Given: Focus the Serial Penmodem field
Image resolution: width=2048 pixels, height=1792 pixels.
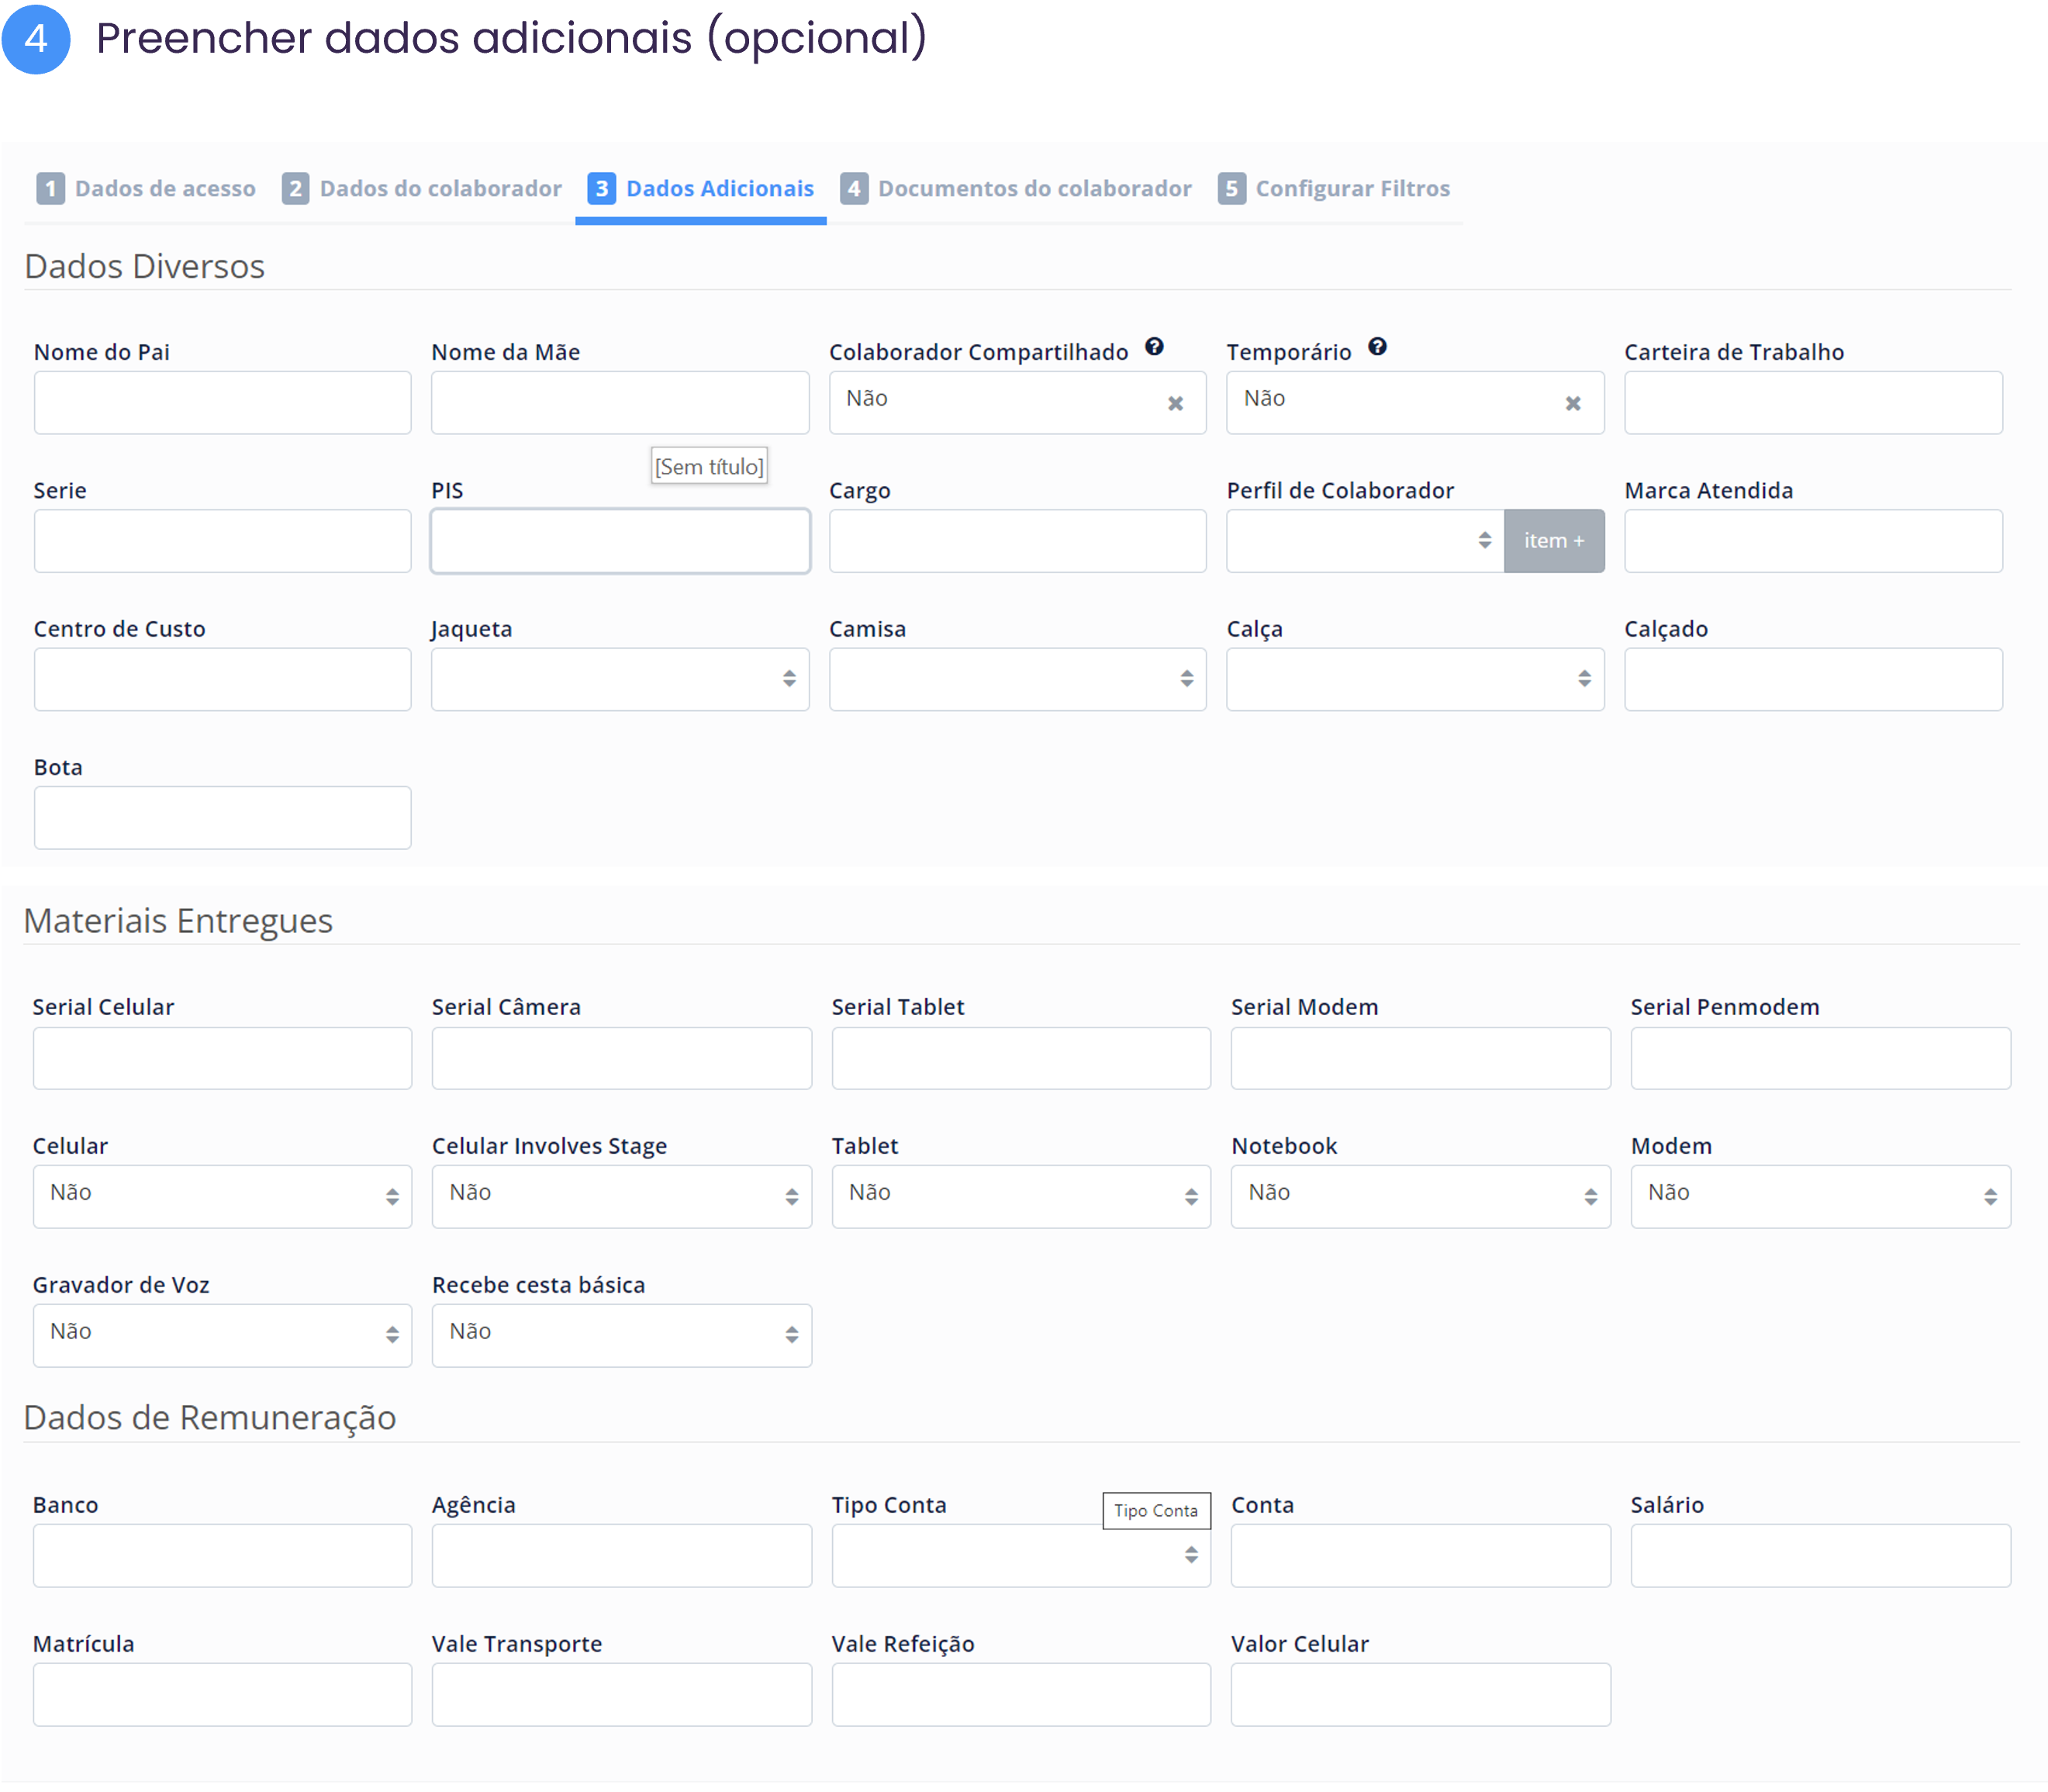Looking at the screenshot, I should pyautogui.click(x=1820, y=1058).
